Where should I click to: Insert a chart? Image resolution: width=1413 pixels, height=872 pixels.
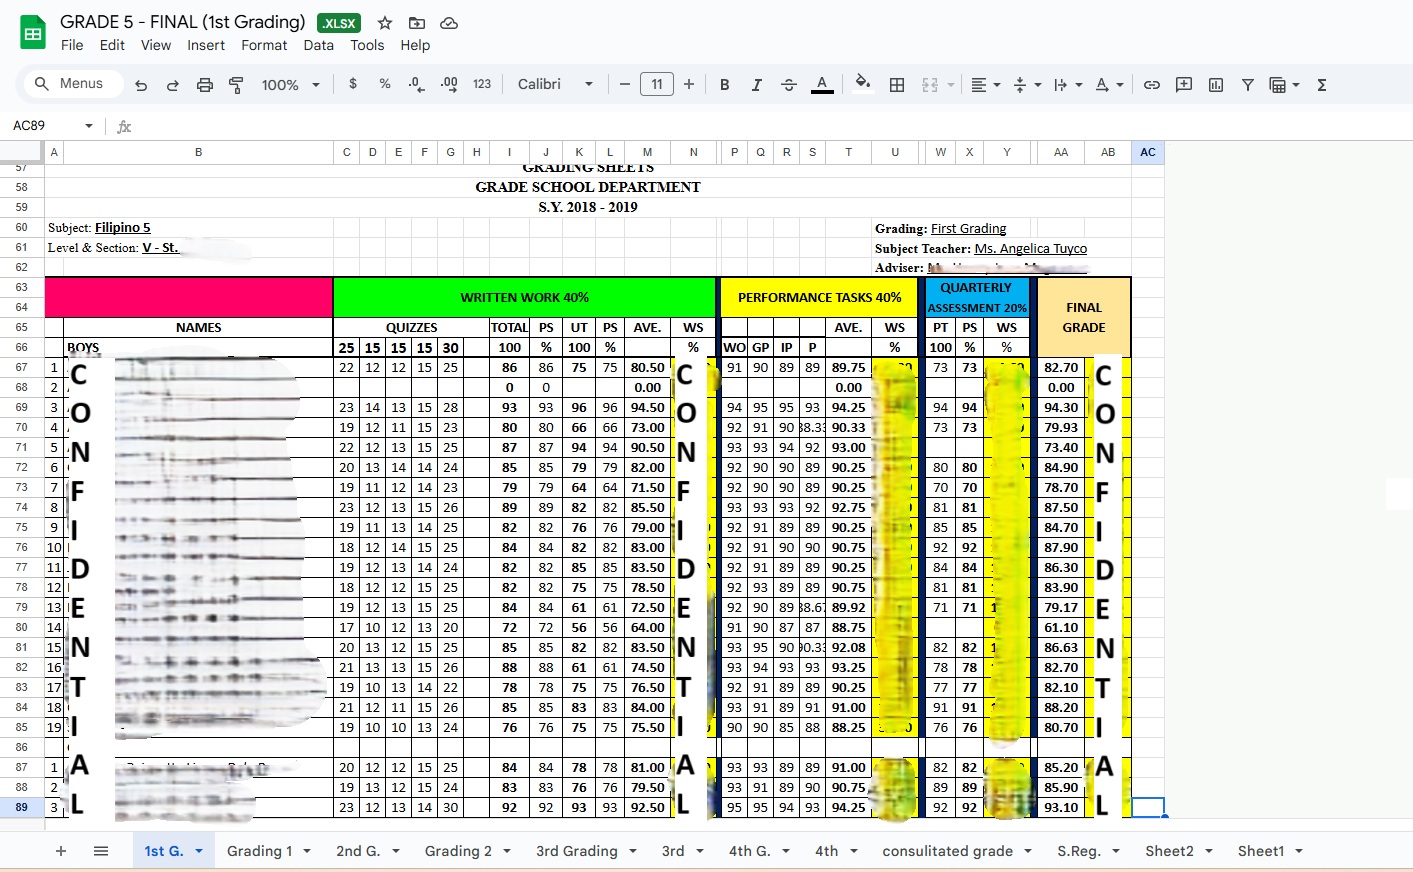pos(1216,85)
